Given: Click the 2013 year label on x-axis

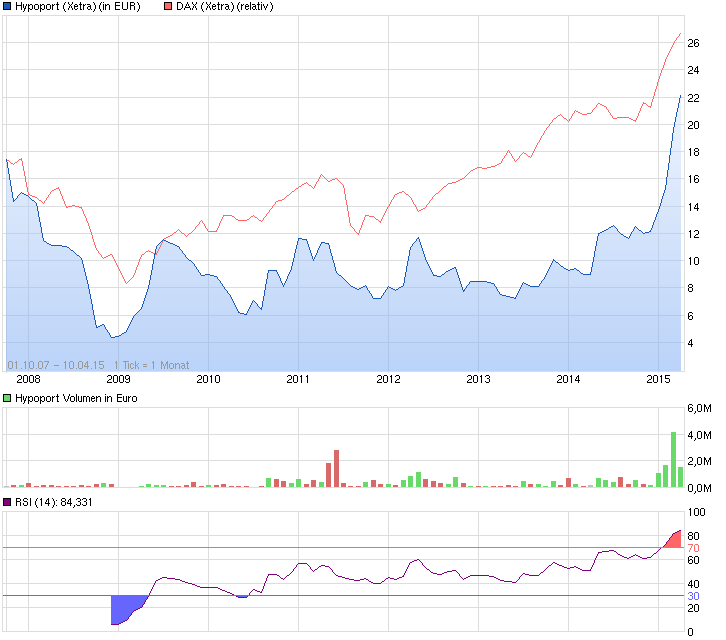Looking at the screenshot, I should [478, 379].
